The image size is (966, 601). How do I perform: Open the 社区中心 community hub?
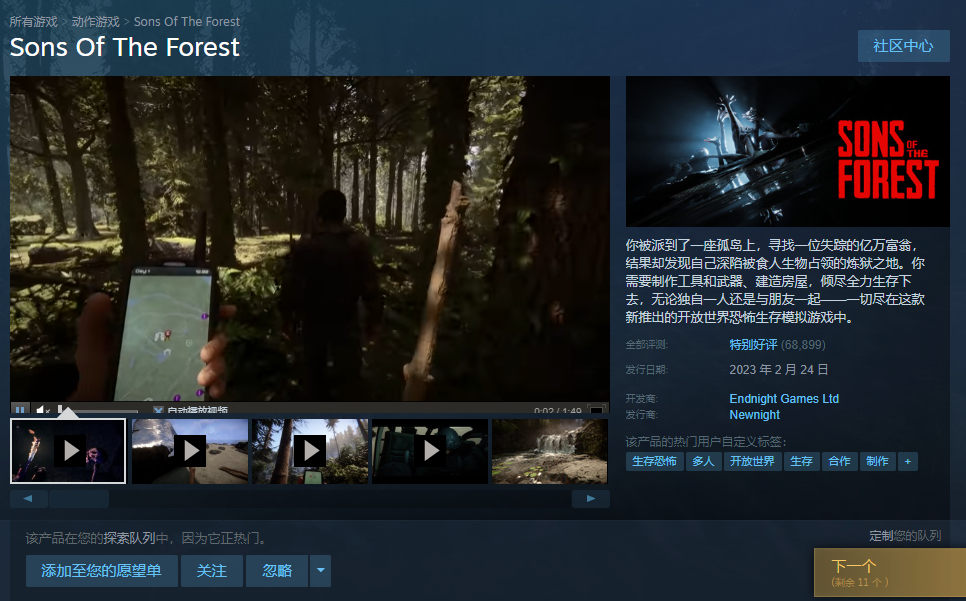(903, 46)
